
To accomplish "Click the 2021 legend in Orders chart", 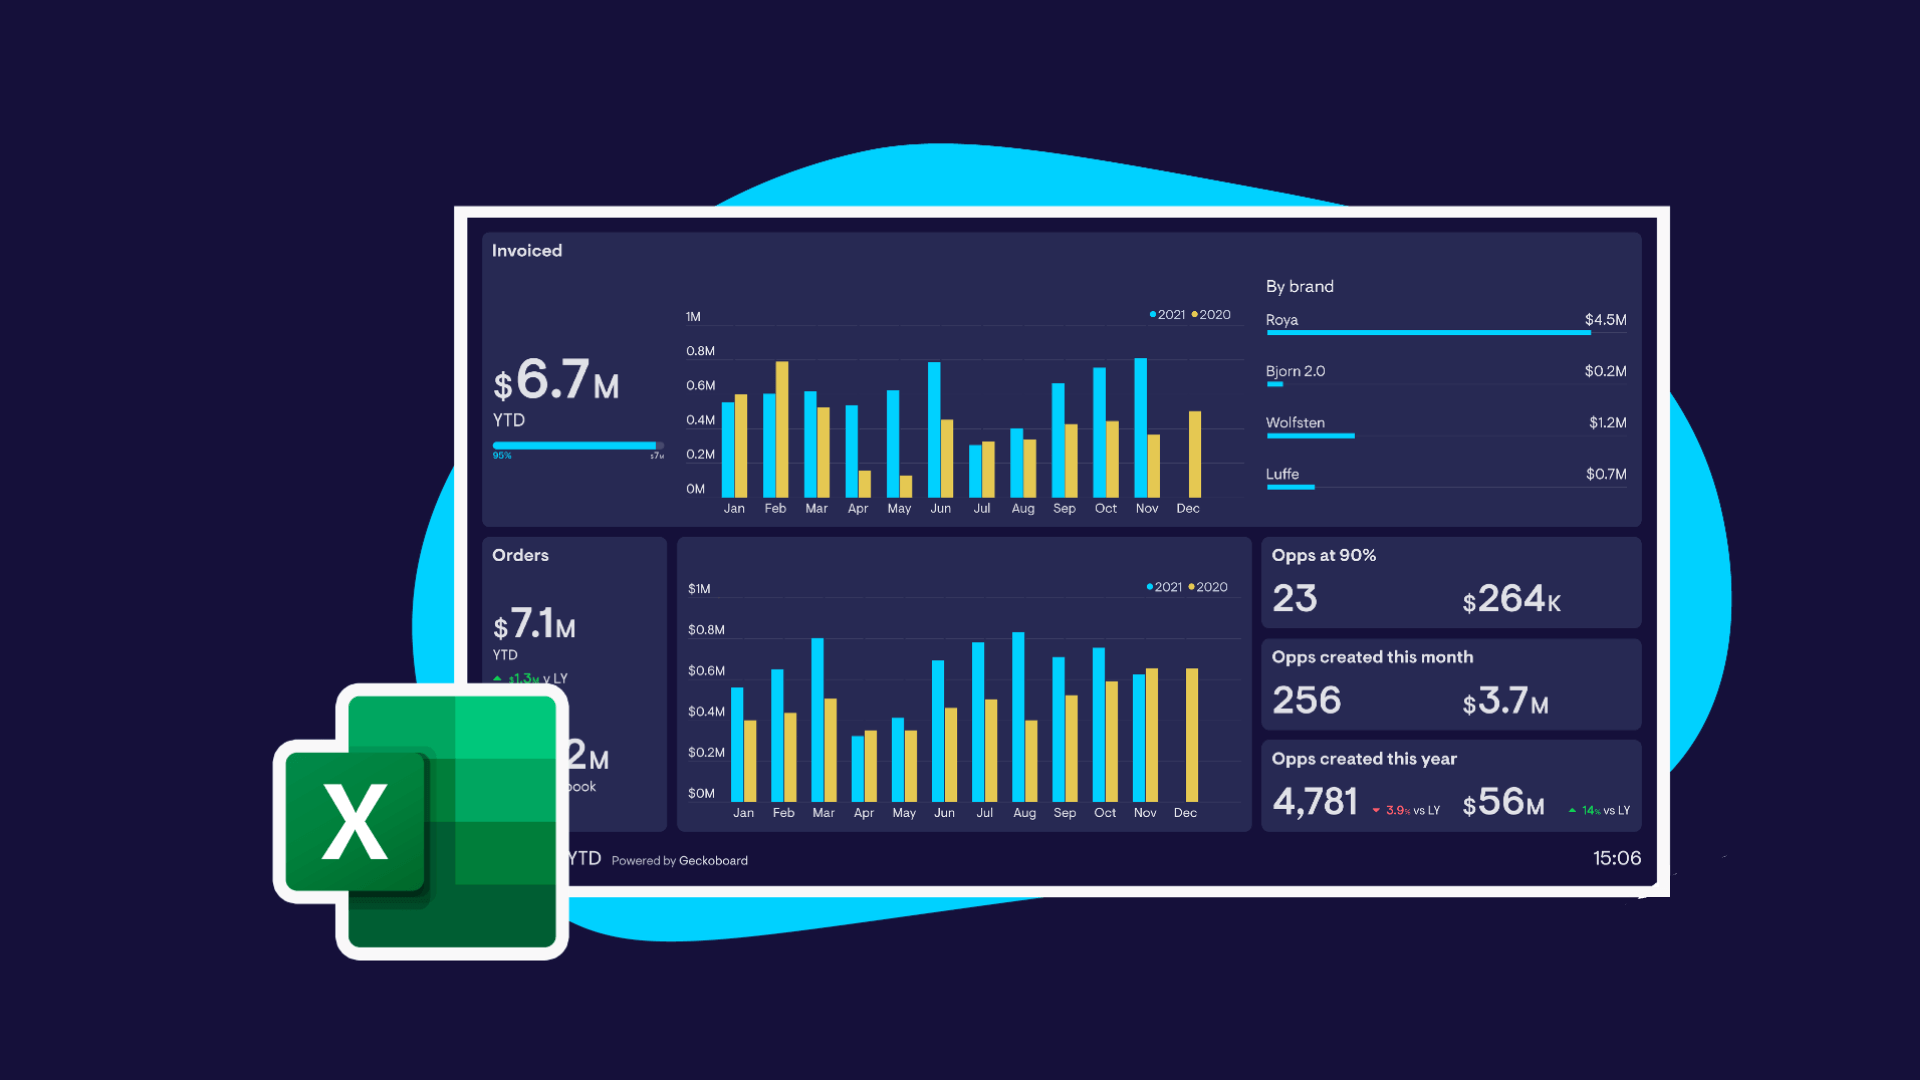I will (1164, 587).
